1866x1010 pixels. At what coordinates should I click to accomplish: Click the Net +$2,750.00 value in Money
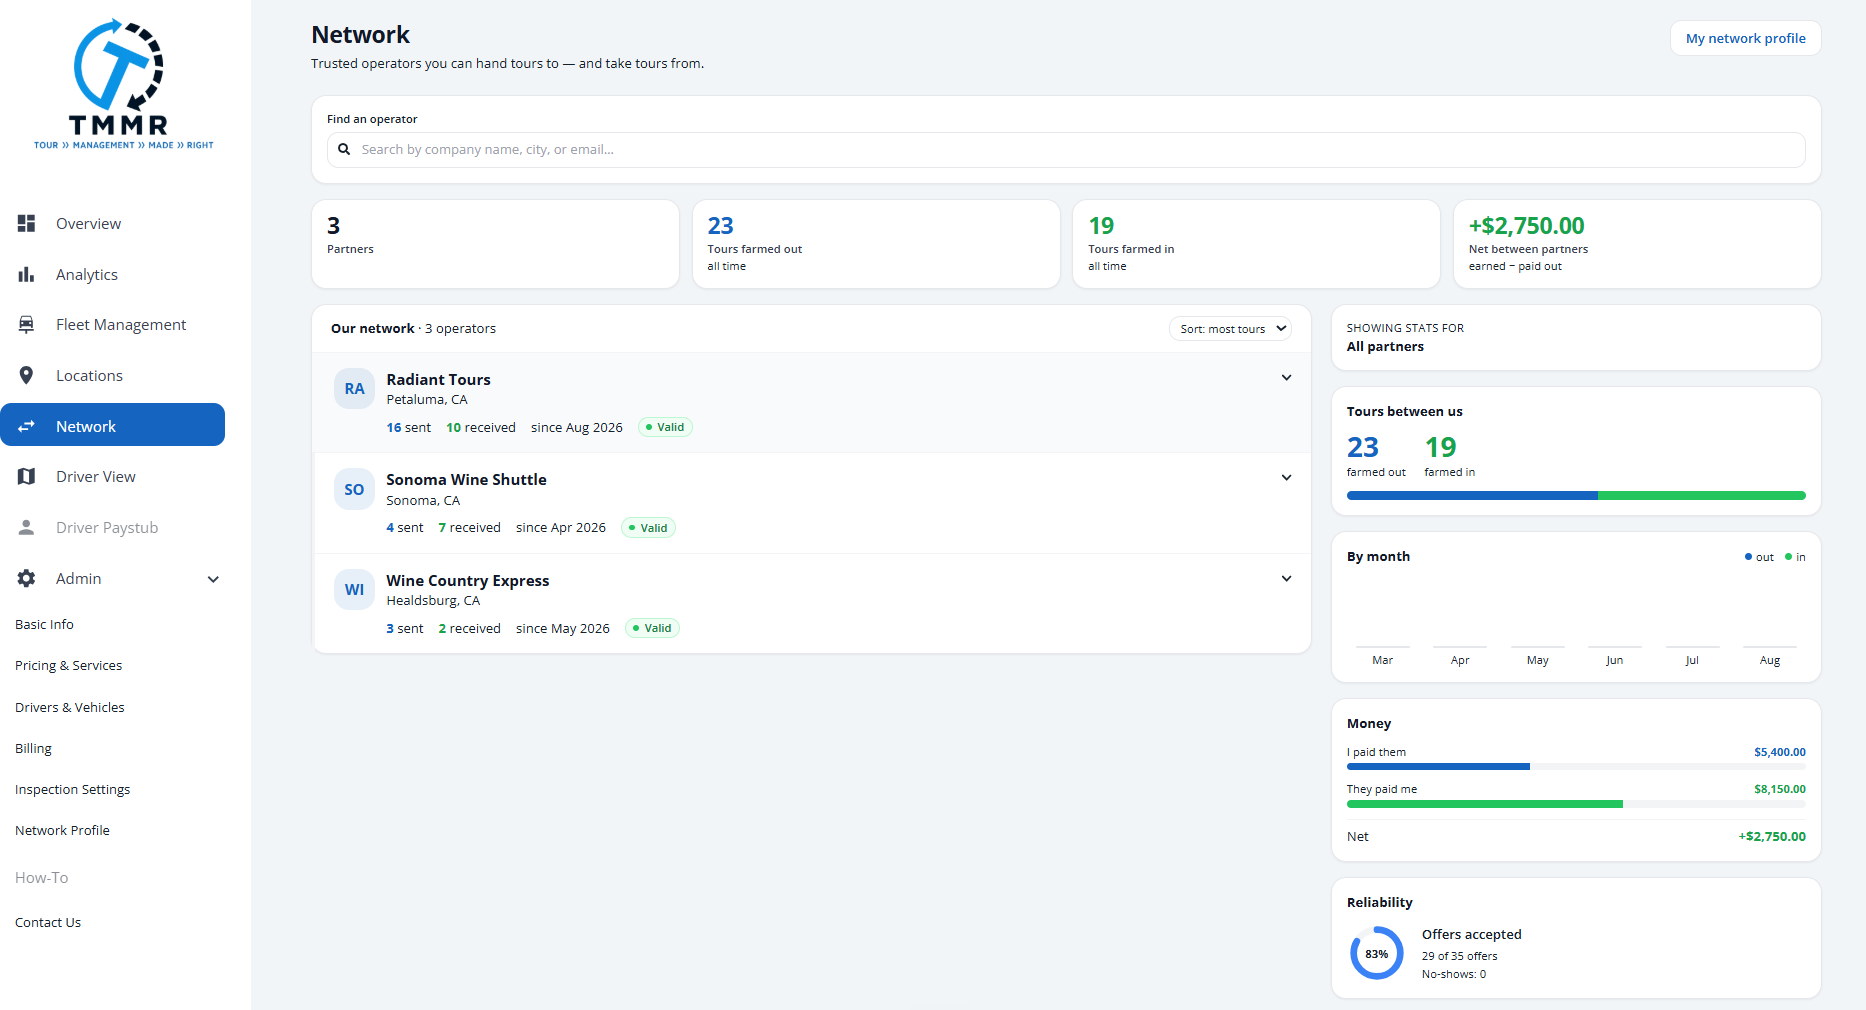click(x=1772, y=837)
